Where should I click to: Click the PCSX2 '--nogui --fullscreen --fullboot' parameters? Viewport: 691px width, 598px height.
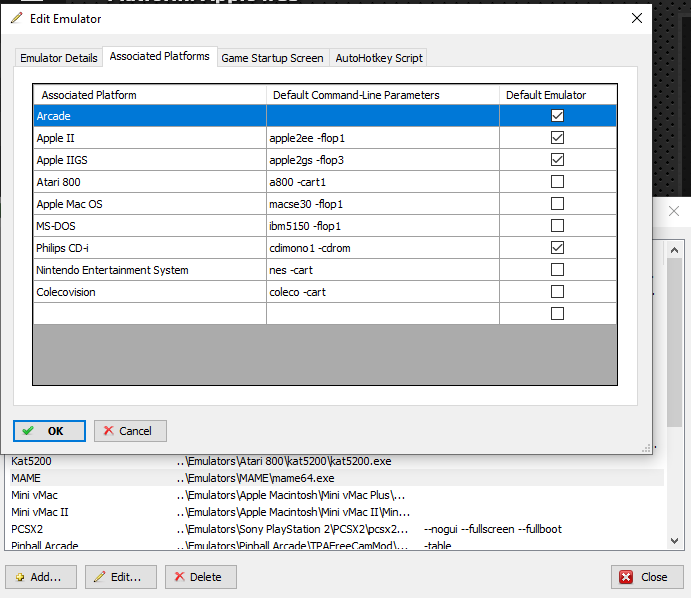point(493,529)
